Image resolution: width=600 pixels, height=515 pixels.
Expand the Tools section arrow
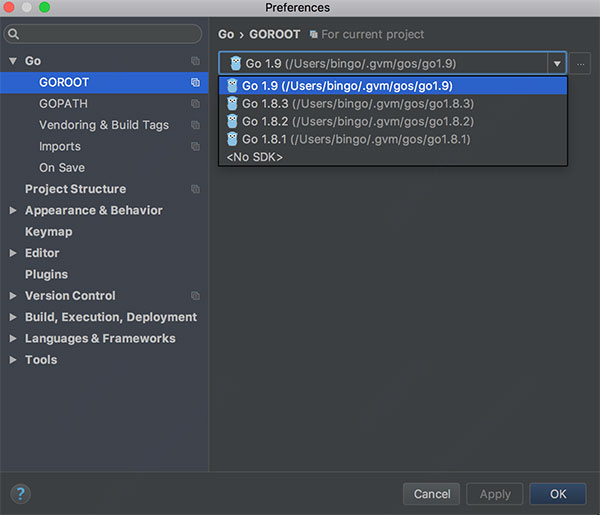coord(13,360)
